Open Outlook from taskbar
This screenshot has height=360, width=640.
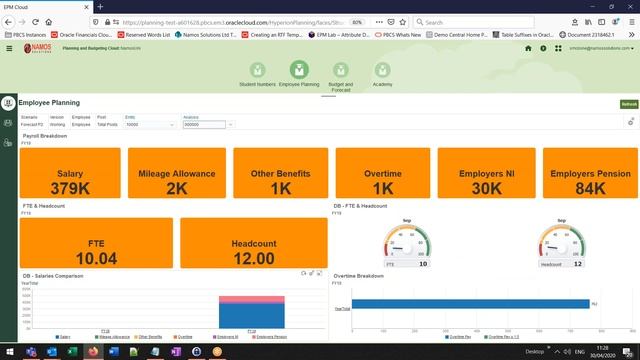pos(52,351)
